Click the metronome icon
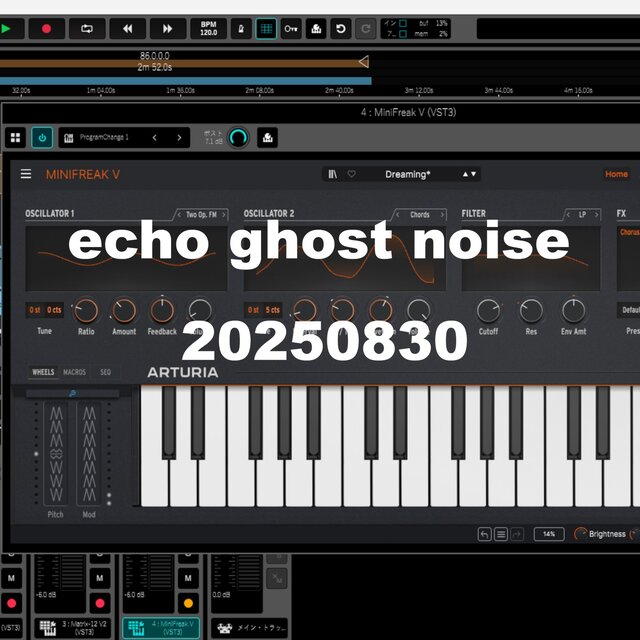Screen dimensions: 640x640 240,29
